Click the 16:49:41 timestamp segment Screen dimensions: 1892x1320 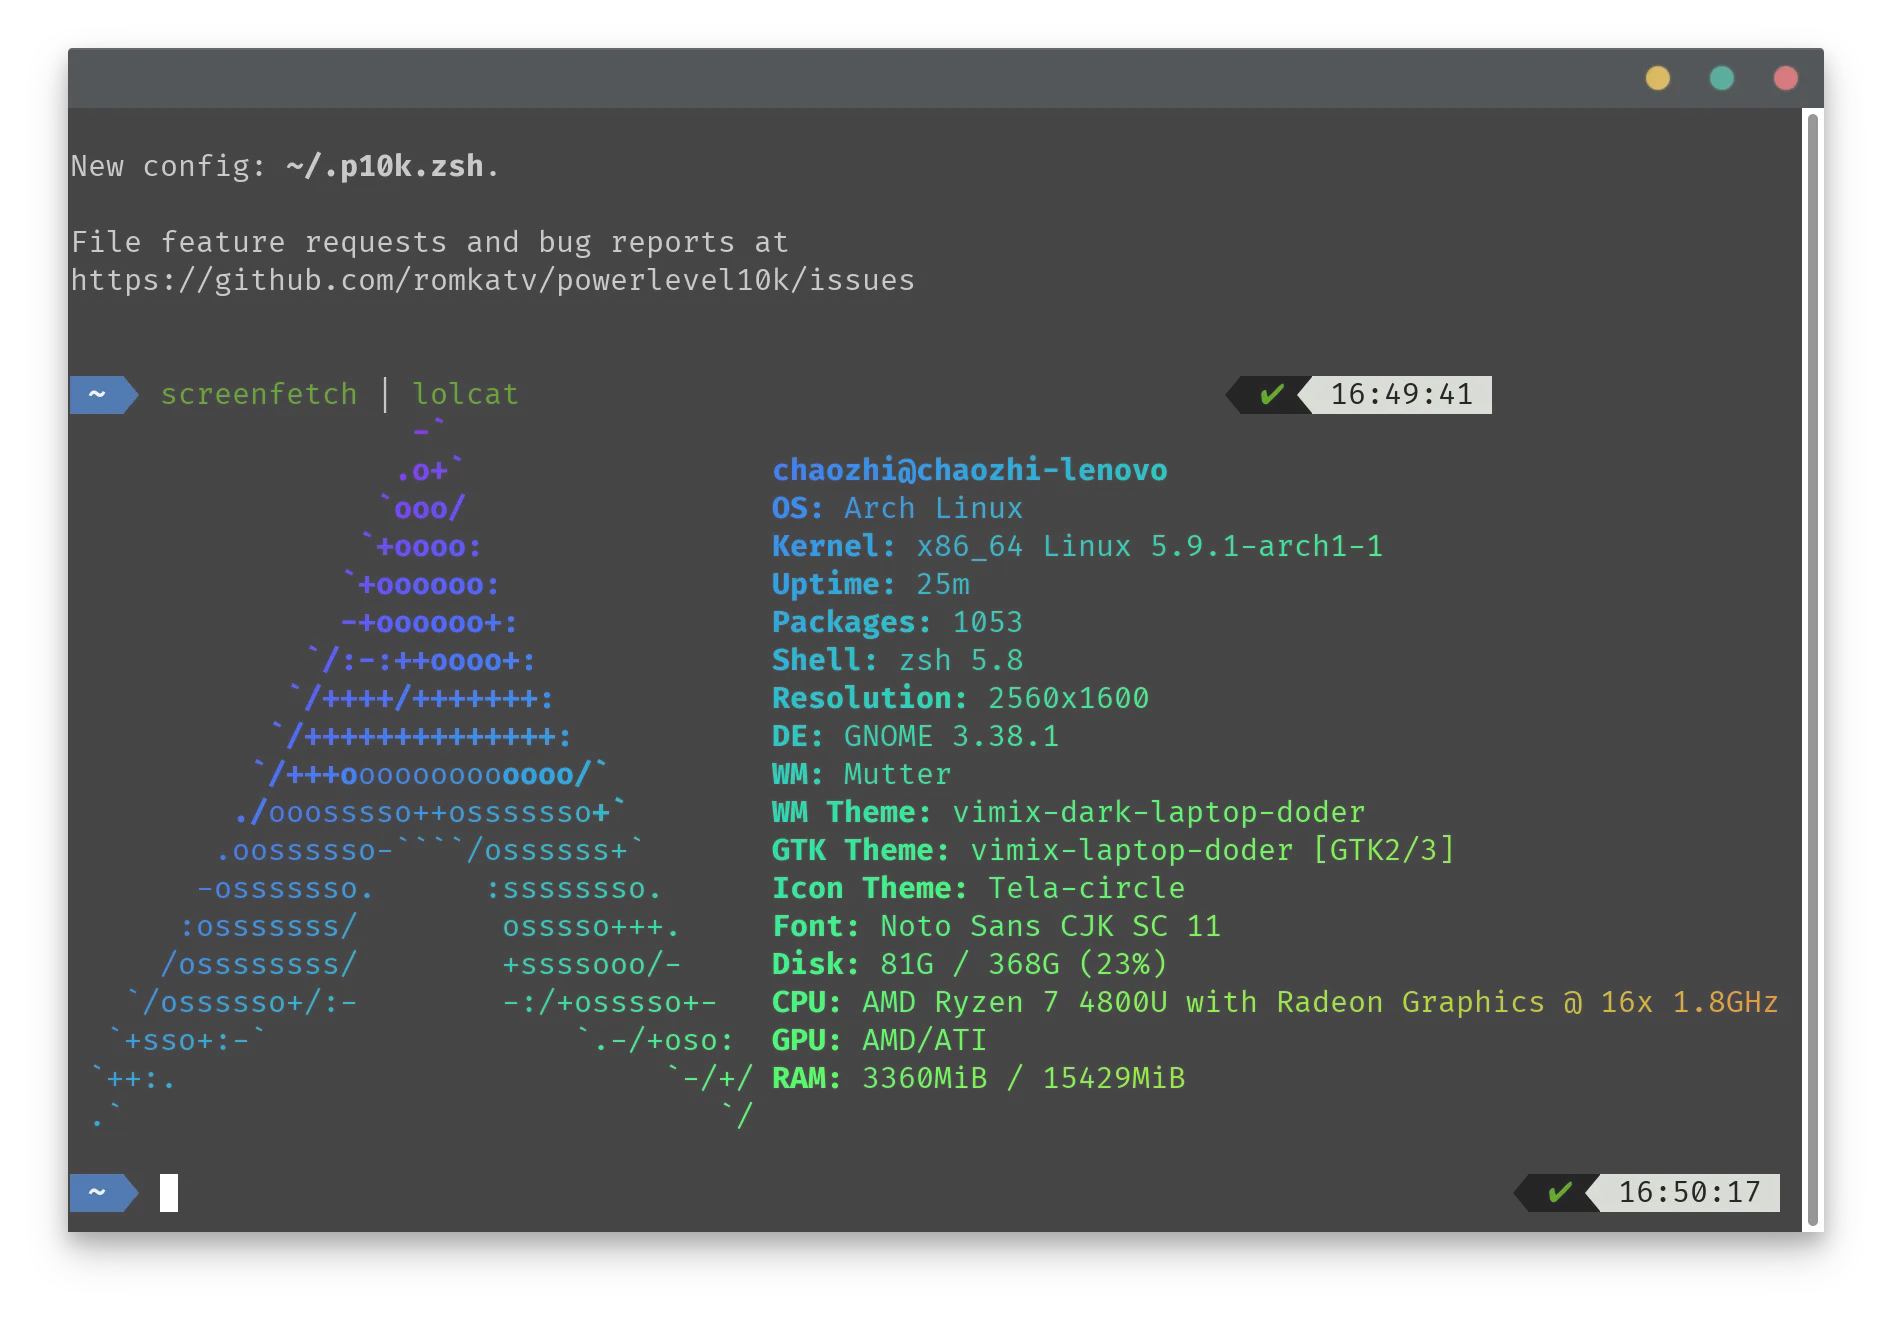[x=1401, y=395]
